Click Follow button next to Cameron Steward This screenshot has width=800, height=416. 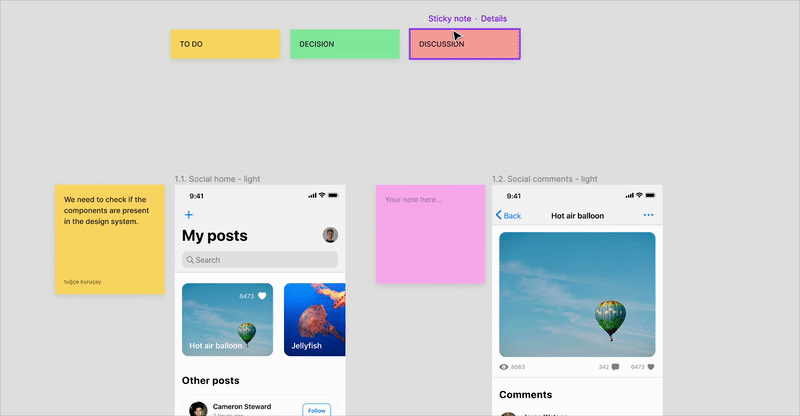[316, 410]
